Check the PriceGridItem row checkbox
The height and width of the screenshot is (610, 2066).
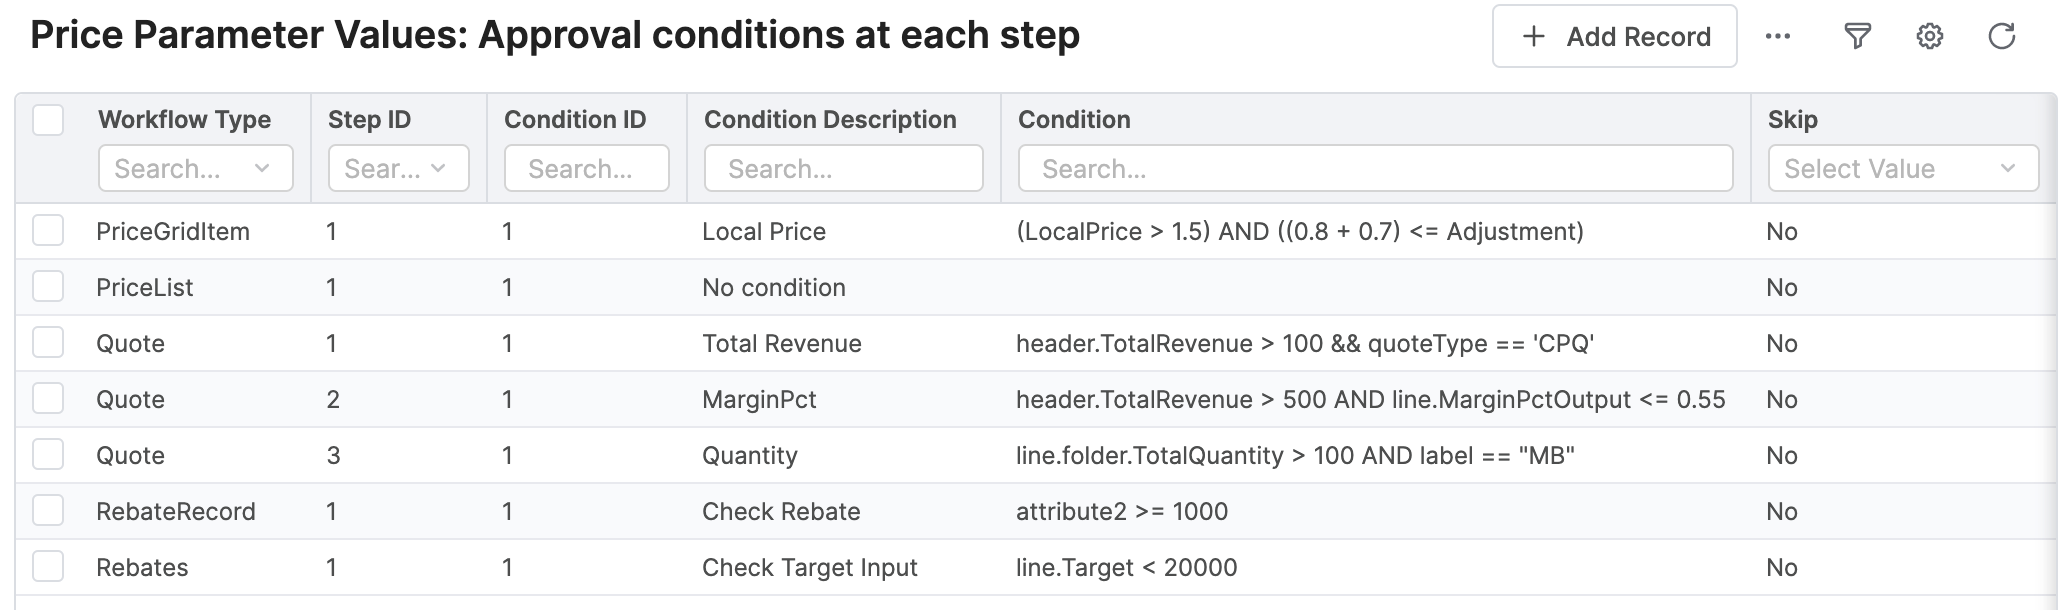coord(48,231)
